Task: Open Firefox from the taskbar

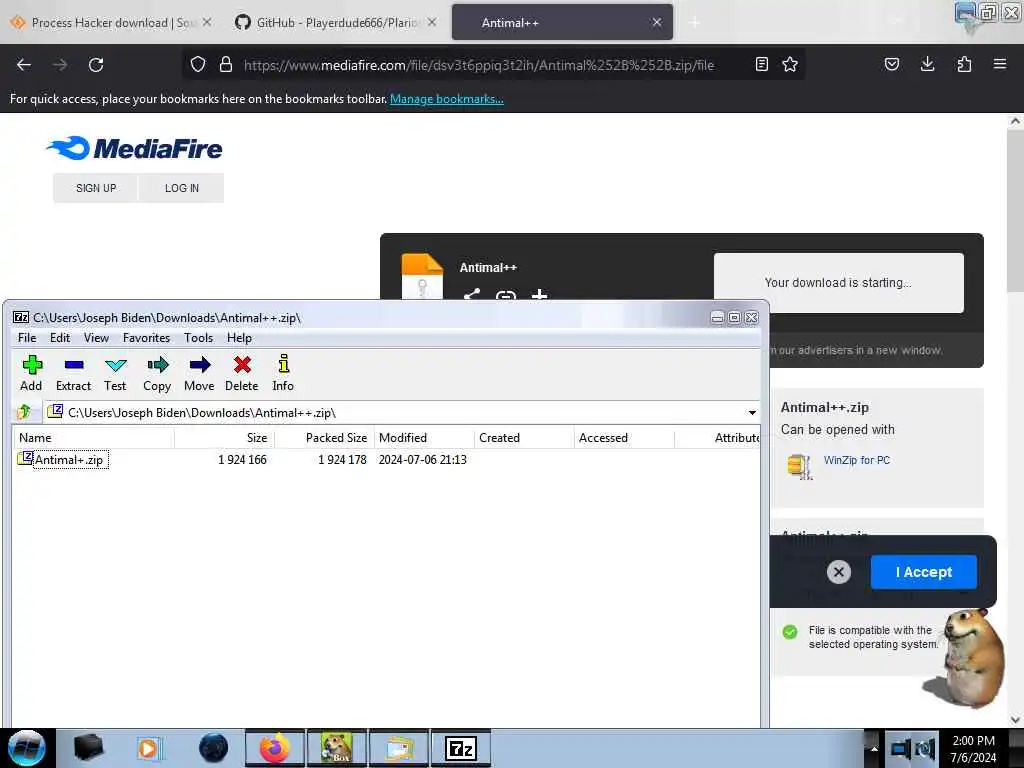Action: [274, 748]
